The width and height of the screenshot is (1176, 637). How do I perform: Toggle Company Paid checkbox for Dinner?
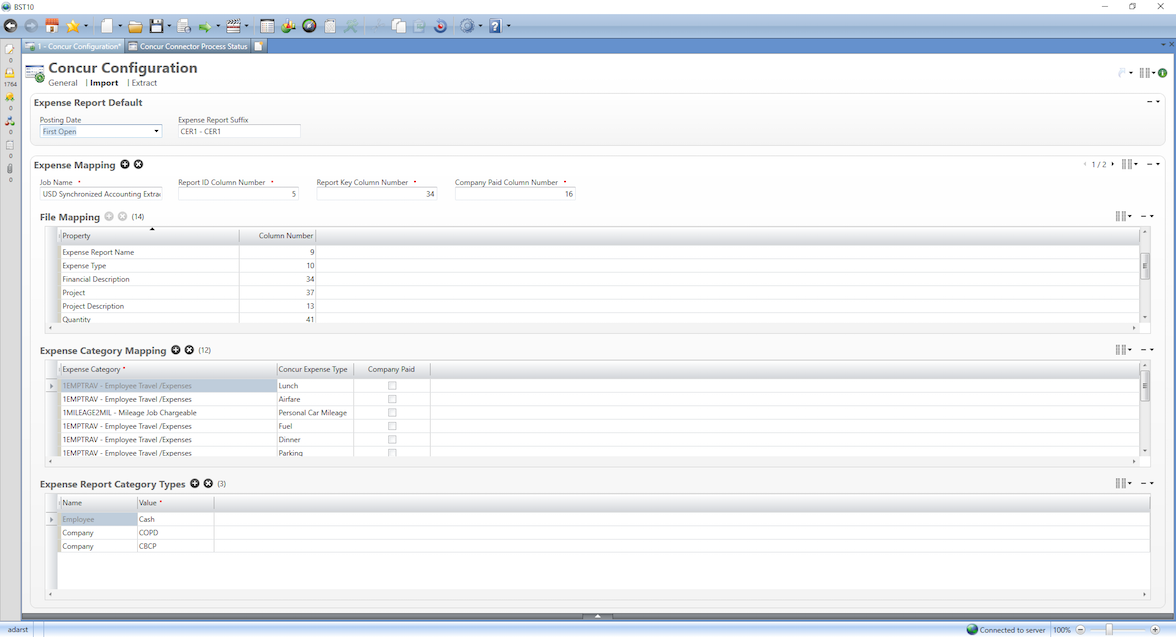point(392,440)
